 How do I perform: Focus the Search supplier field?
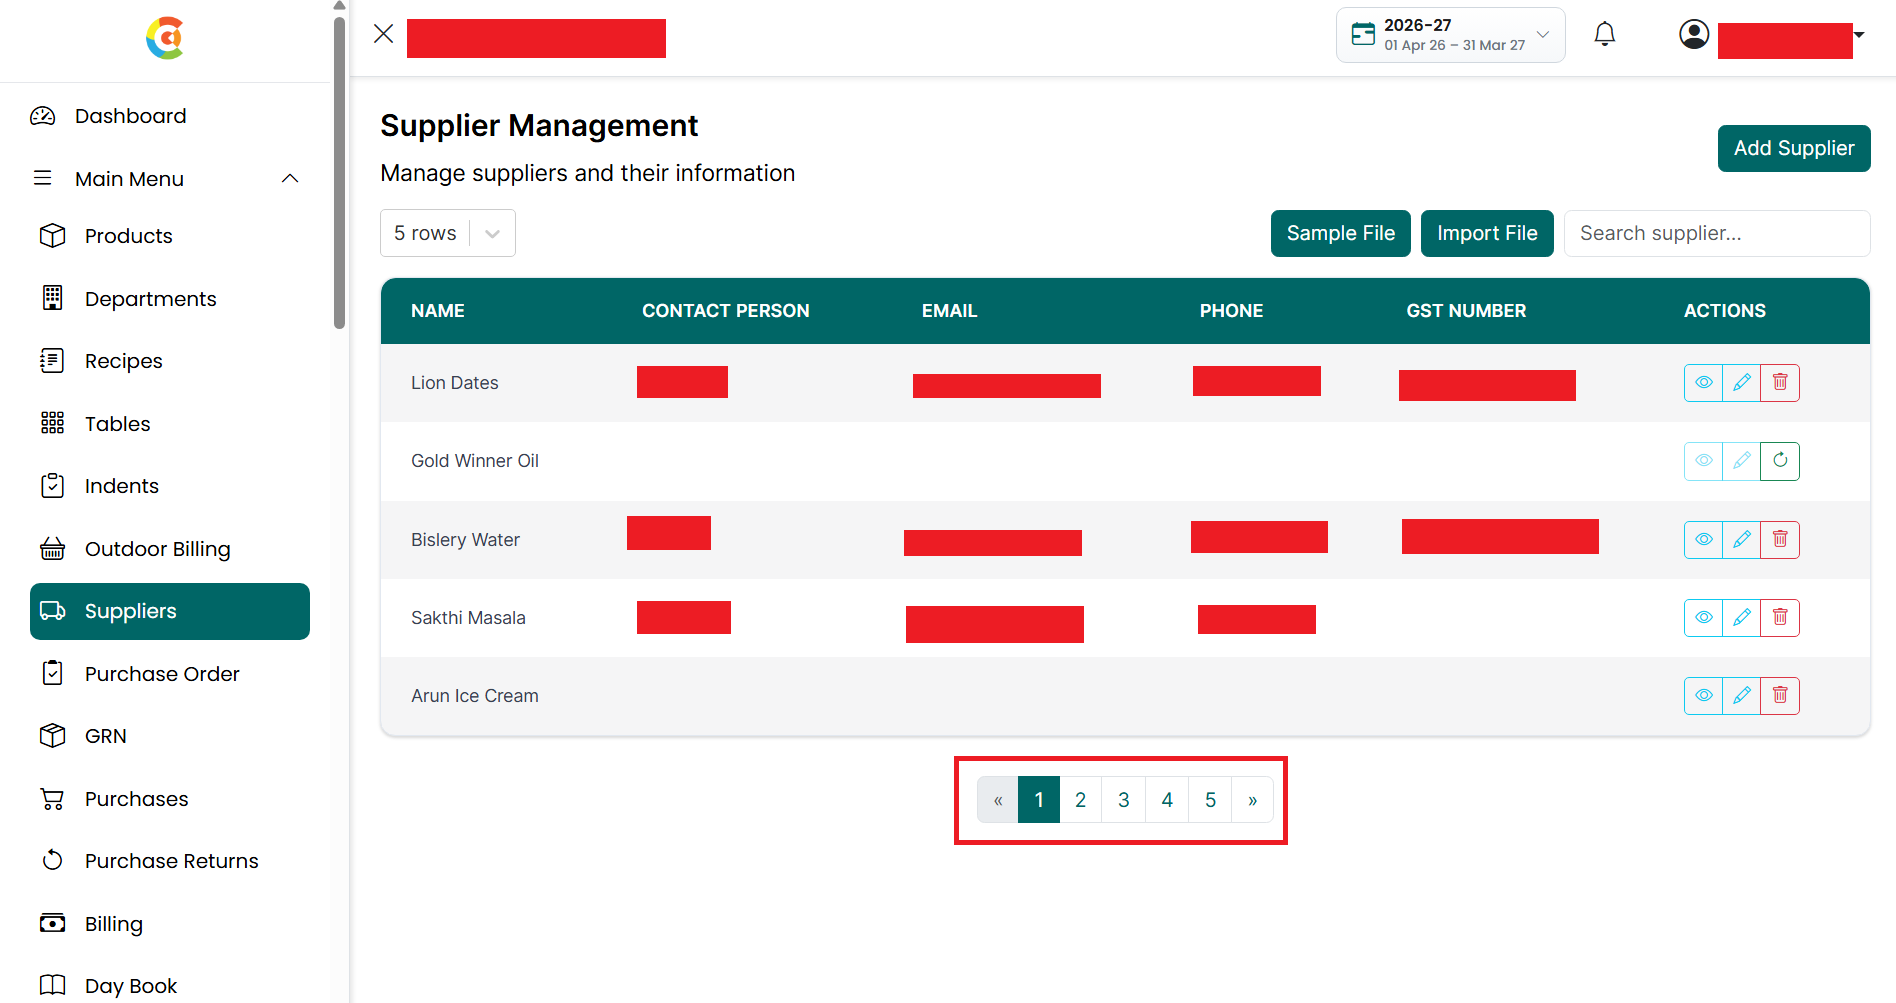pos(1717,233)
